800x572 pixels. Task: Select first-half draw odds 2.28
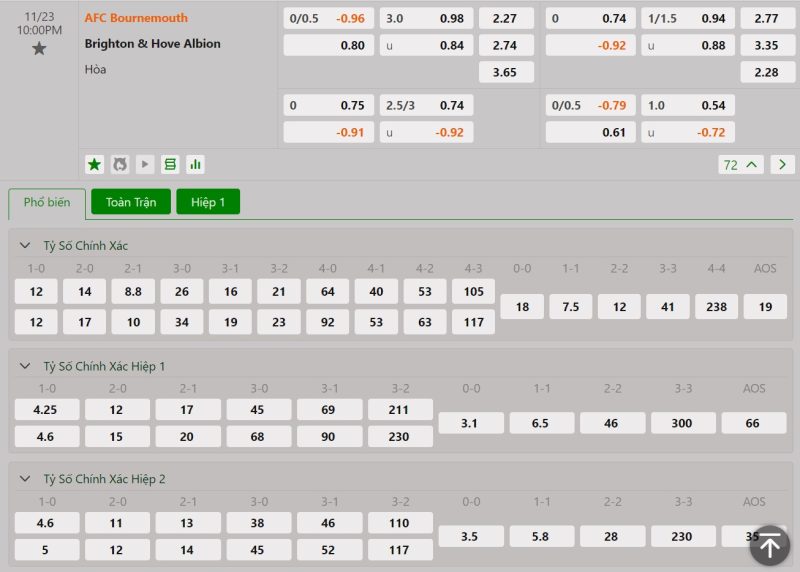768,72
